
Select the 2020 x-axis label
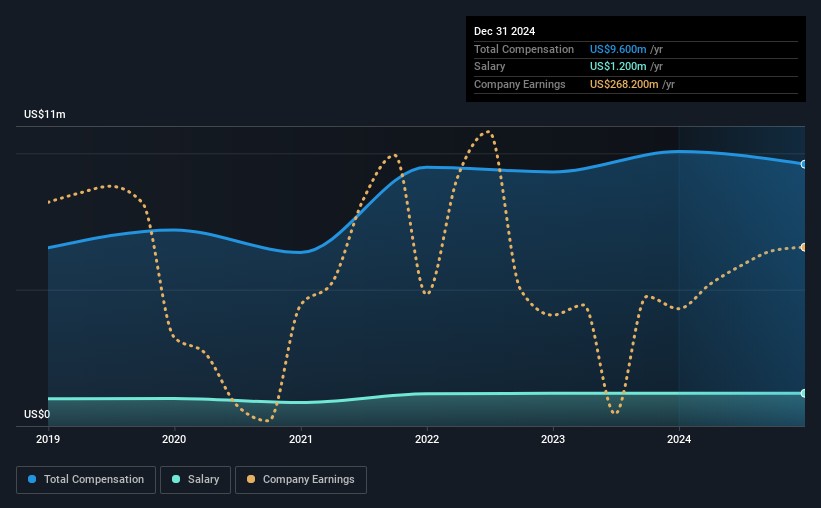pyautogui.click(x=174, y=439)
